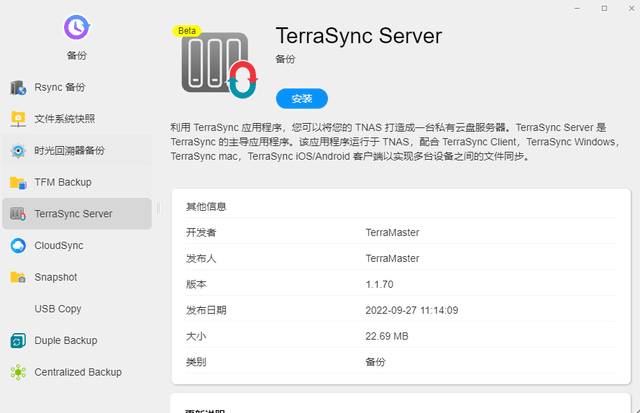Click the app description paragraph
Screen dimensions: 640x413
(x=396, y=142)
